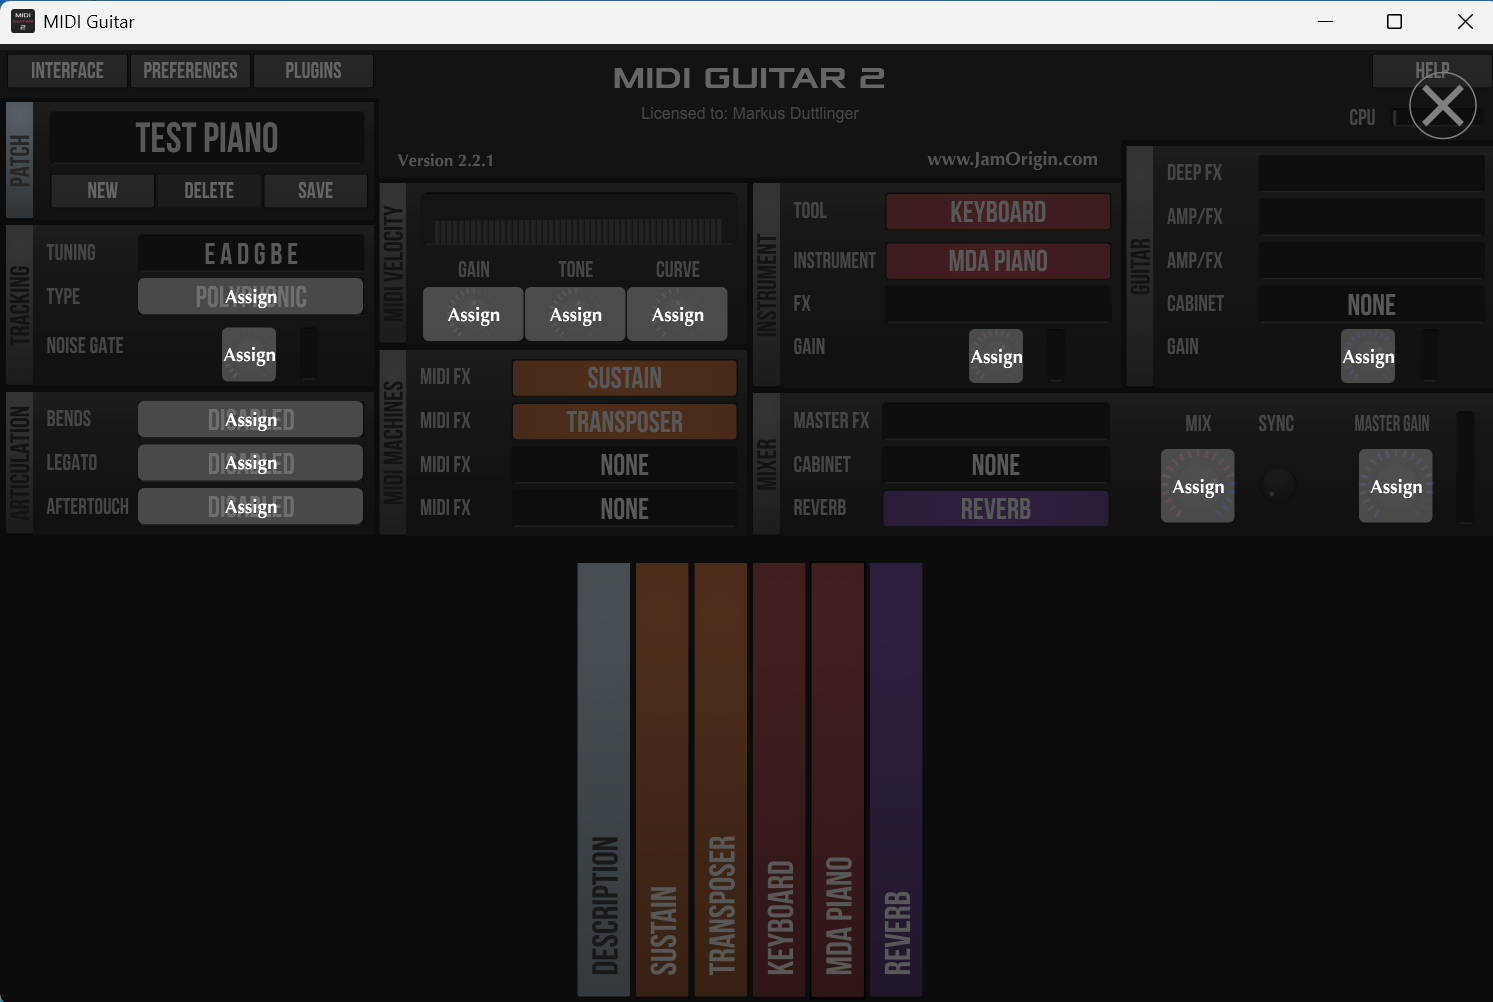This screenshot has height=1002, width=1493.
Task: Open the PREFERENCES tab
Action: 190,71
